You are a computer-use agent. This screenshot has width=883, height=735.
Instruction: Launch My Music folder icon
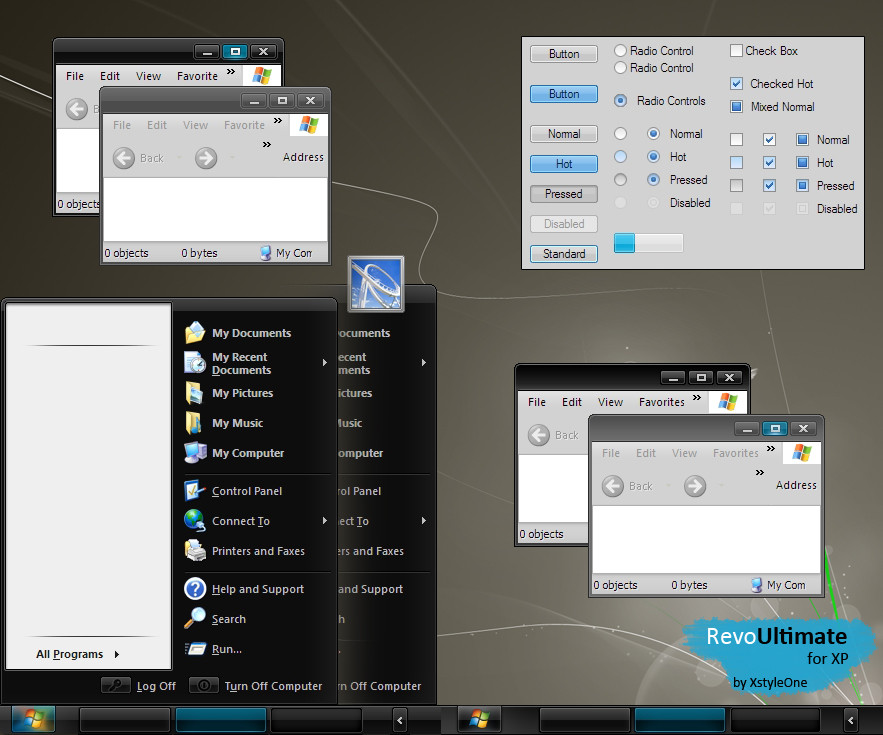click(x=195, y=423)
